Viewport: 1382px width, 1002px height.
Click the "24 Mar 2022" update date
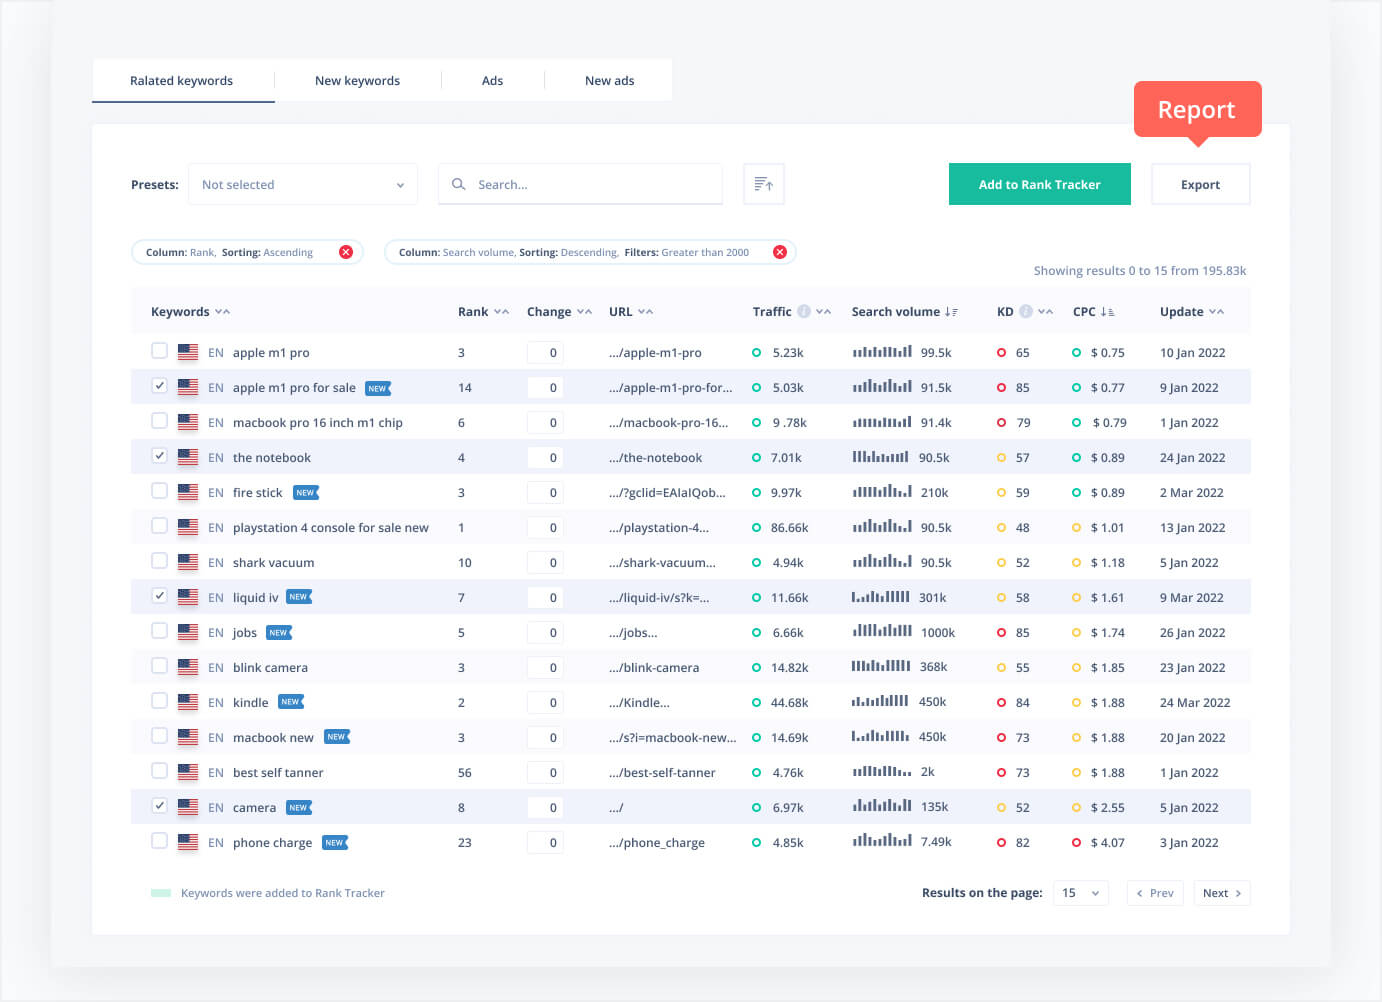click(x=1195, y=703)
